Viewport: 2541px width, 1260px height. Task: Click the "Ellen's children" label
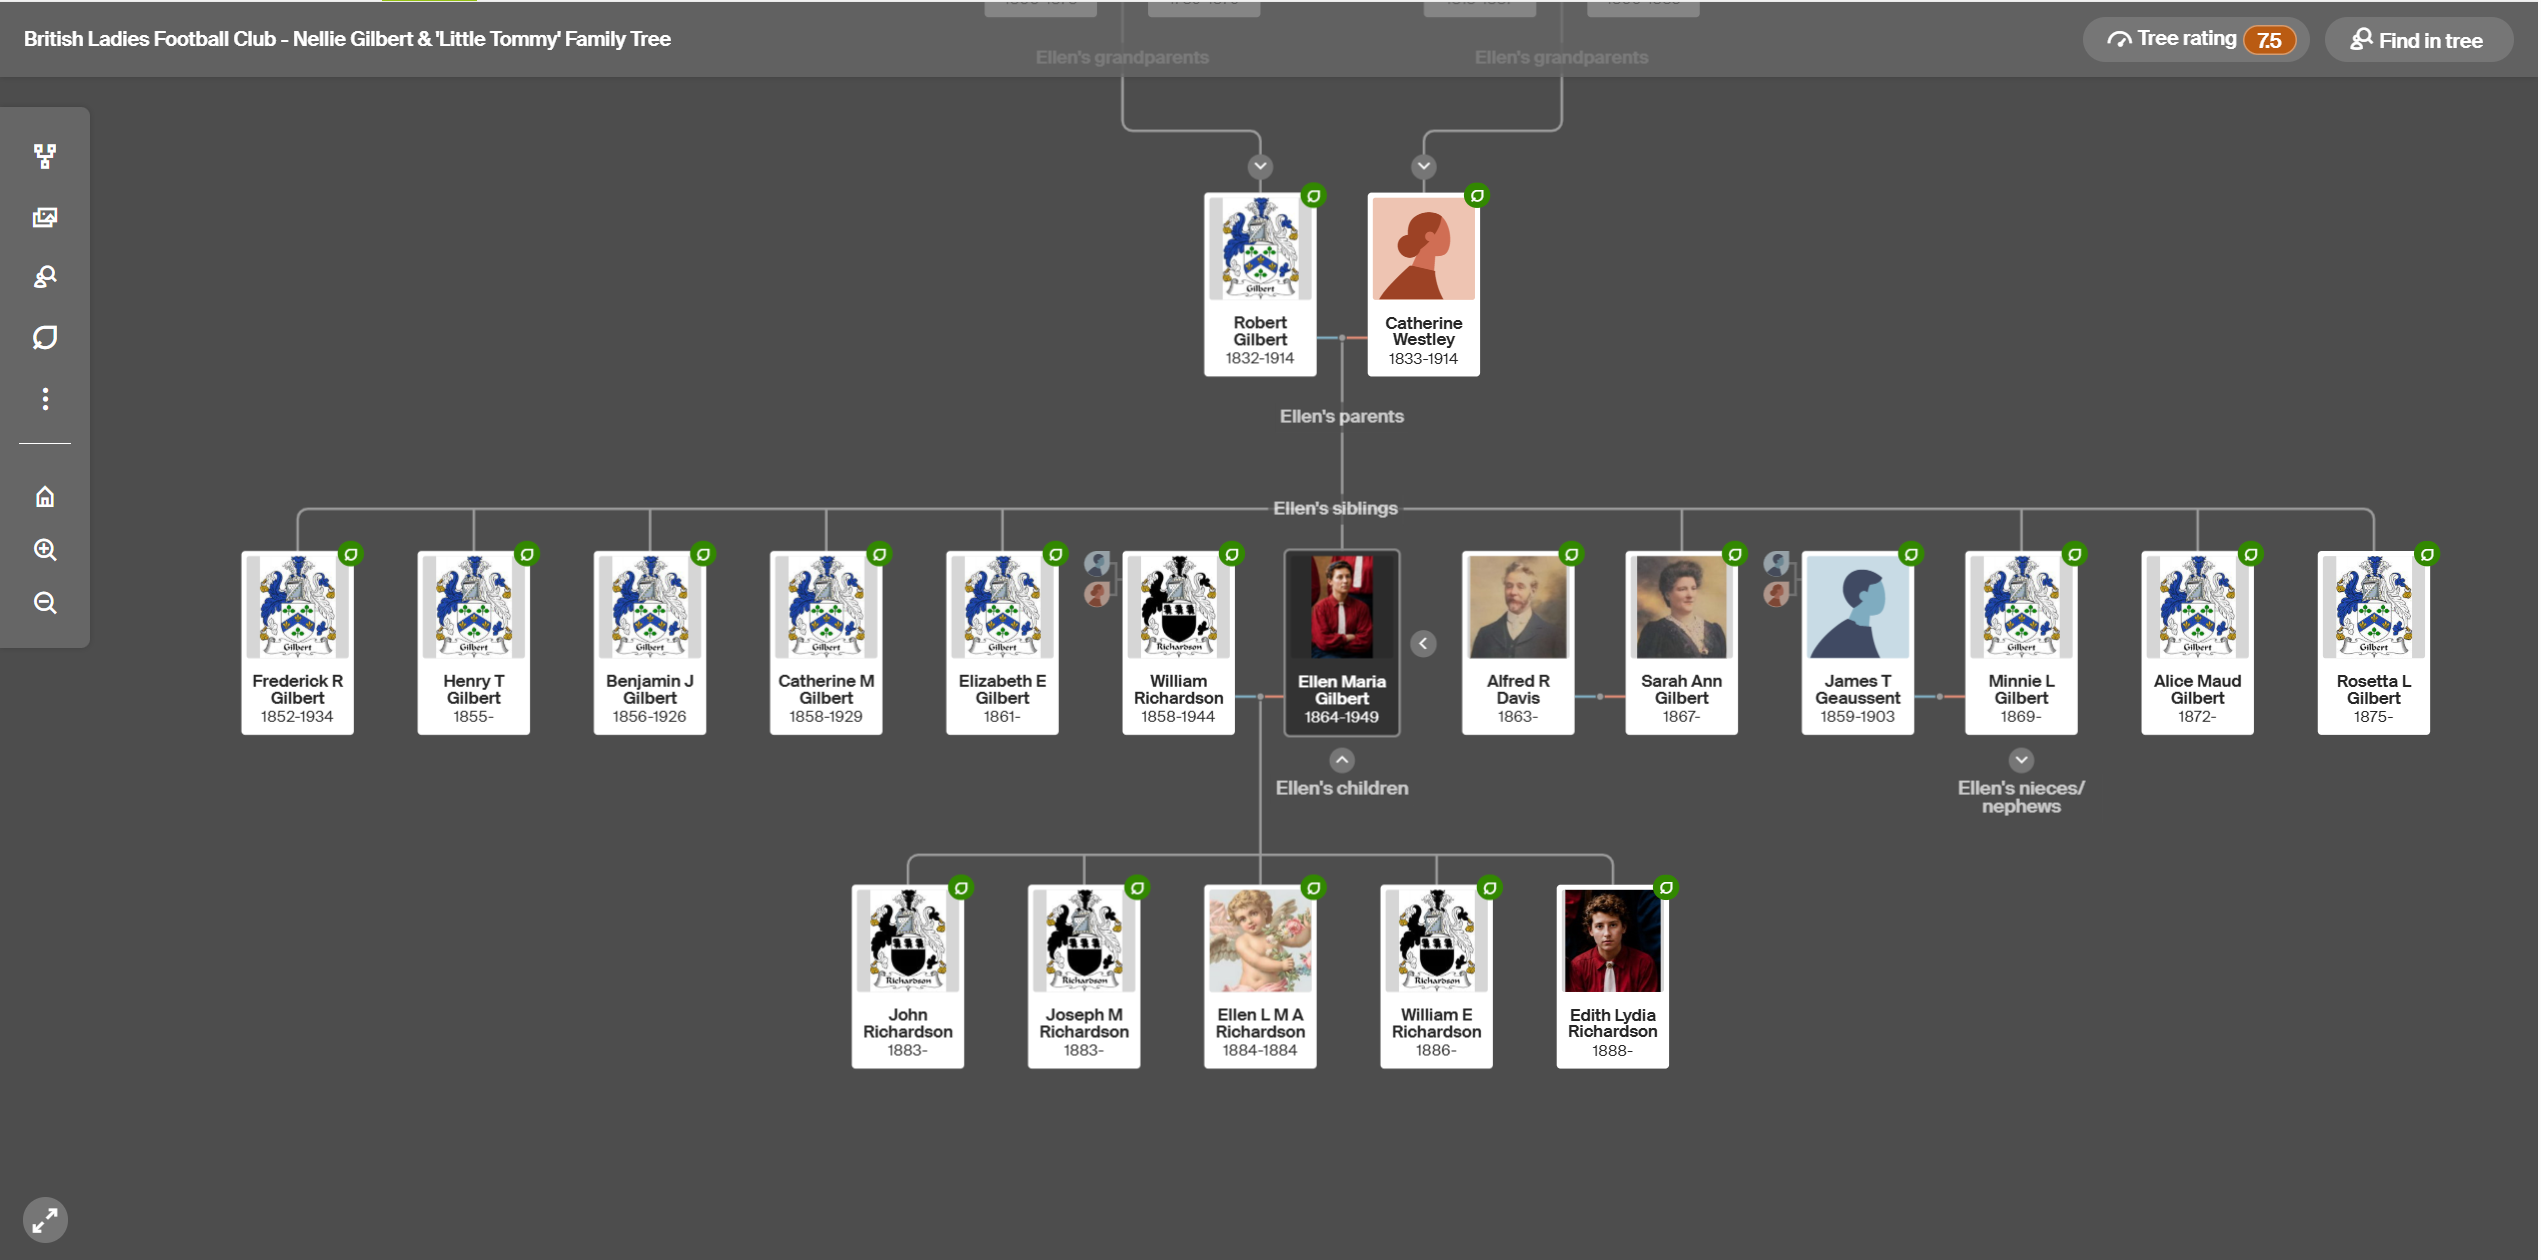[x=1341, y=788]
